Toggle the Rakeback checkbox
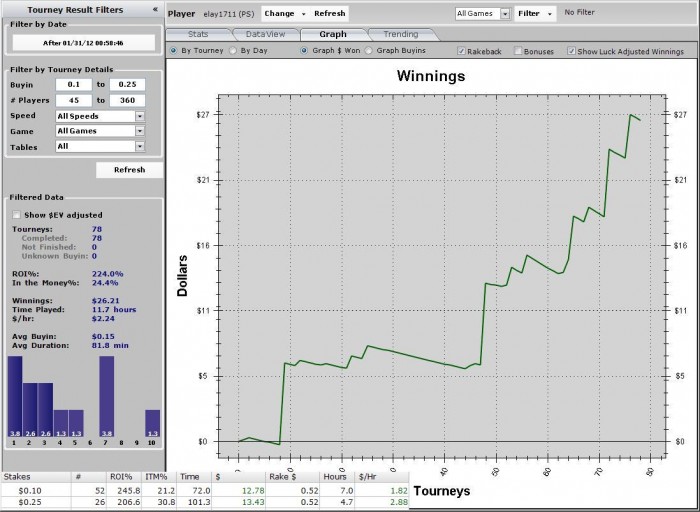Screen dimensions: 700x512 point(461,51)
